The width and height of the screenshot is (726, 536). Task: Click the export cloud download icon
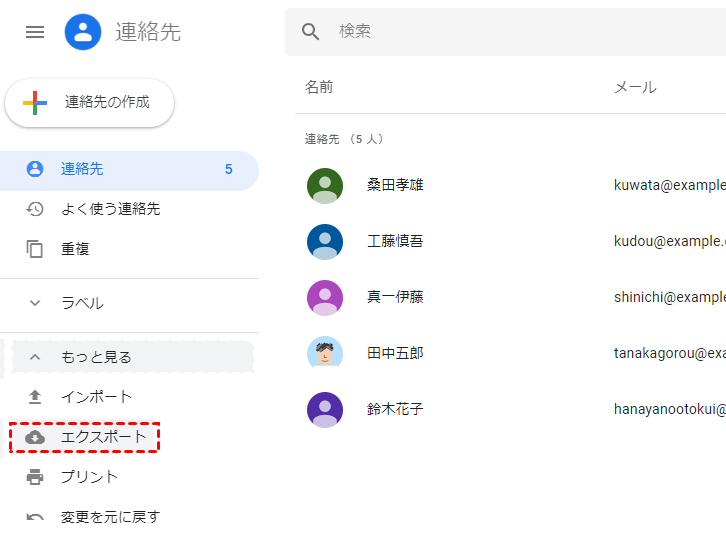[35, 437]
